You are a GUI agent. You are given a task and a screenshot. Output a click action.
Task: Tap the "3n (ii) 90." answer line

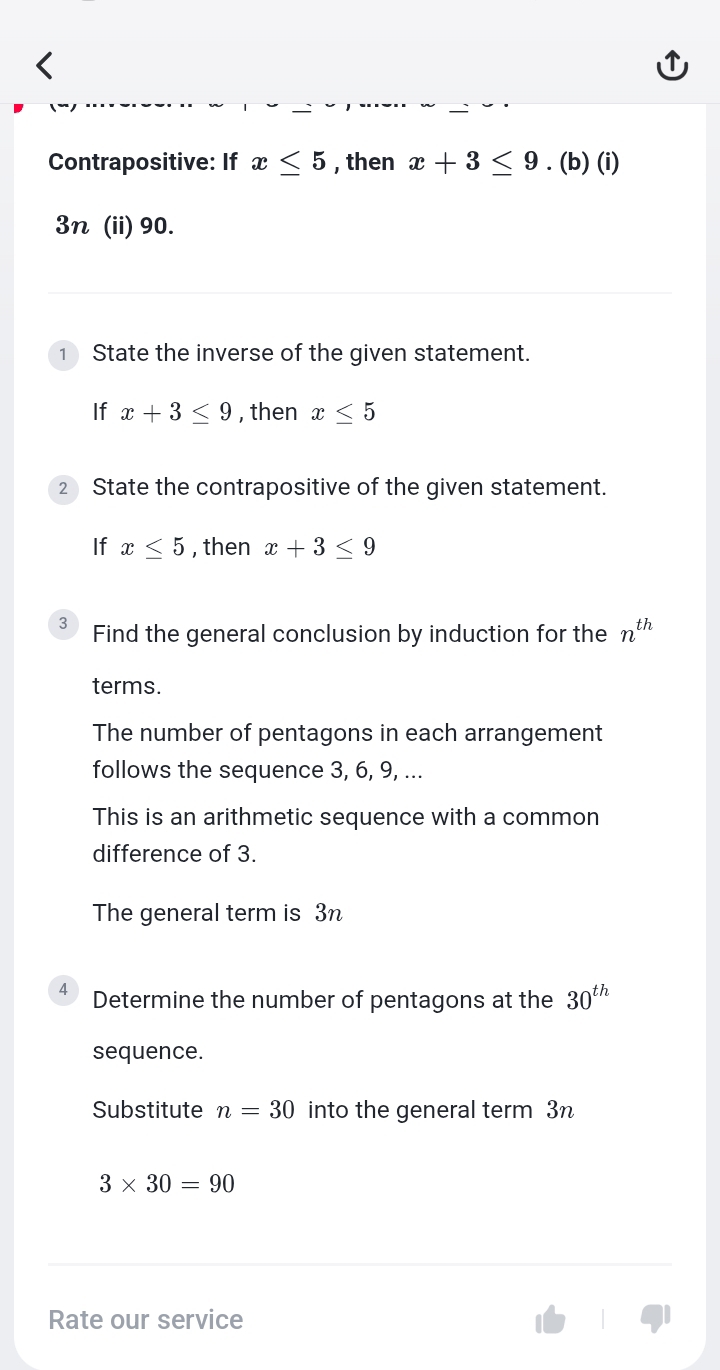(115, 226)
